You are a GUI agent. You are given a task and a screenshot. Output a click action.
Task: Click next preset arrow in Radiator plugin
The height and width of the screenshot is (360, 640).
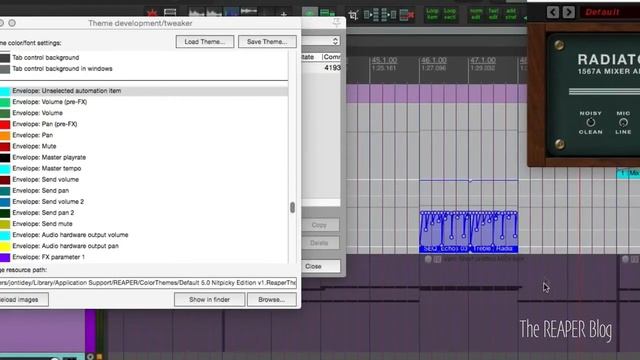click(569, 12)
